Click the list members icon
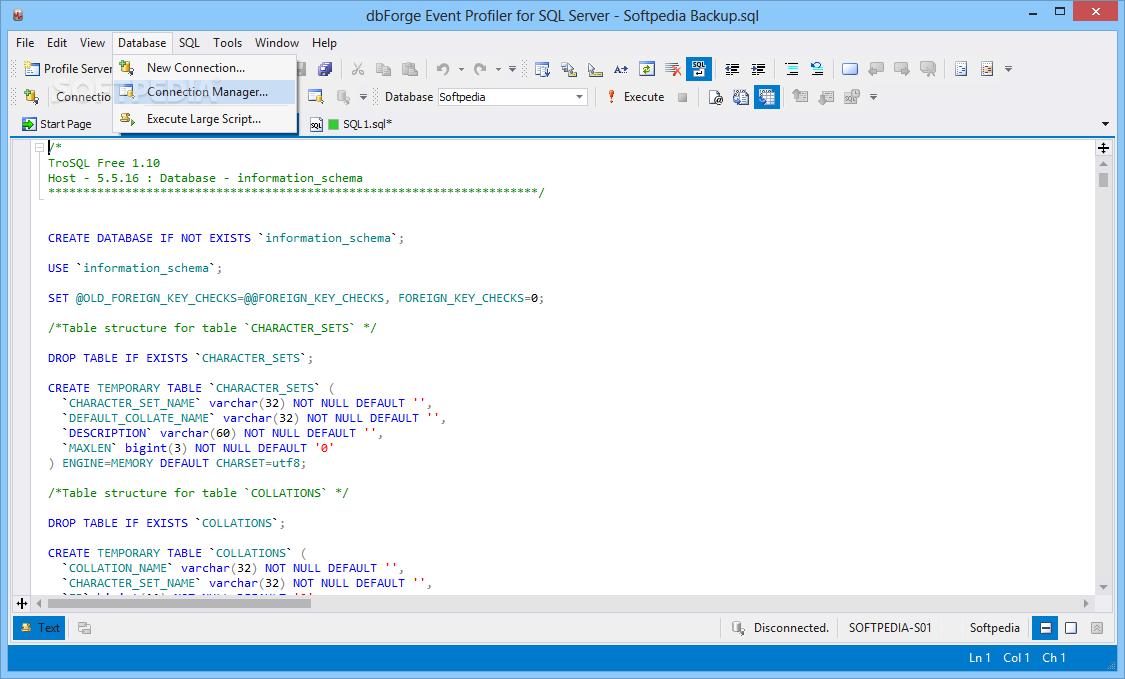This screenshot has height=679, width=1125. (x=542, y=69)
